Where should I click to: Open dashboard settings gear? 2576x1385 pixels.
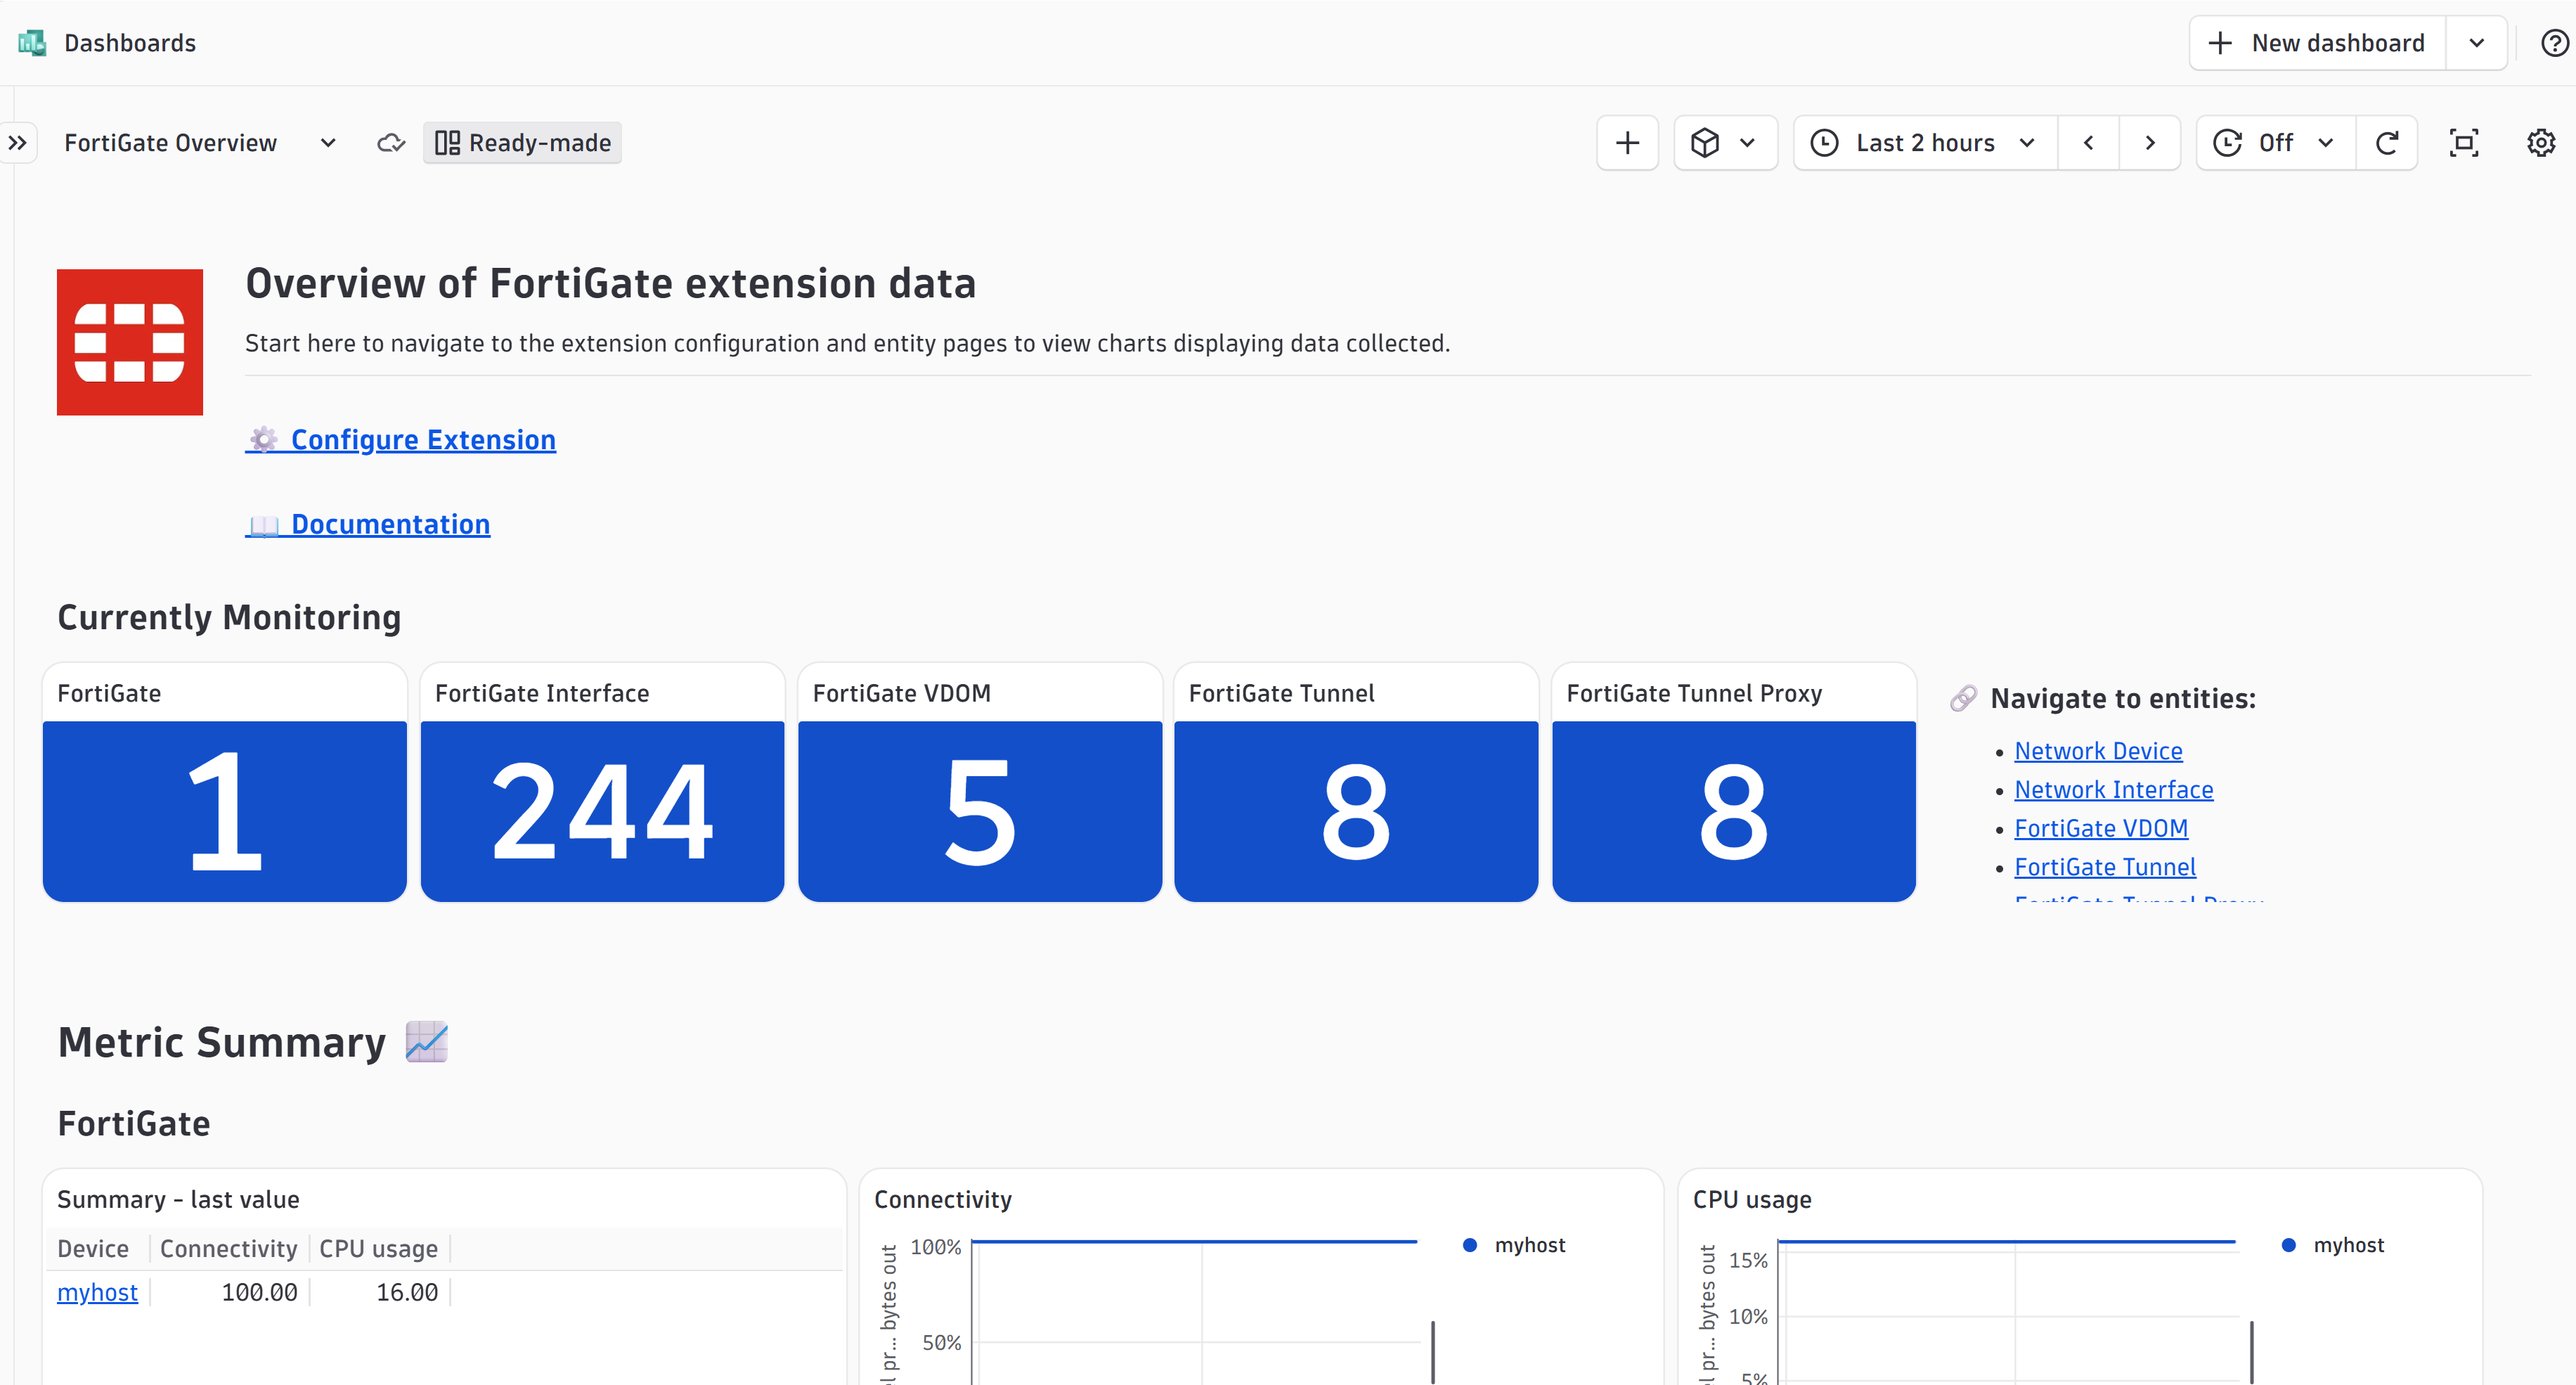2541,143
